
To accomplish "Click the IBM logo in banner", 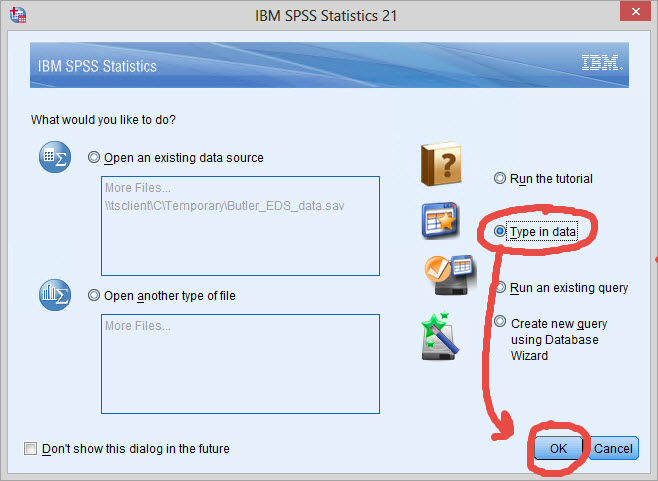I will [602, 63].
